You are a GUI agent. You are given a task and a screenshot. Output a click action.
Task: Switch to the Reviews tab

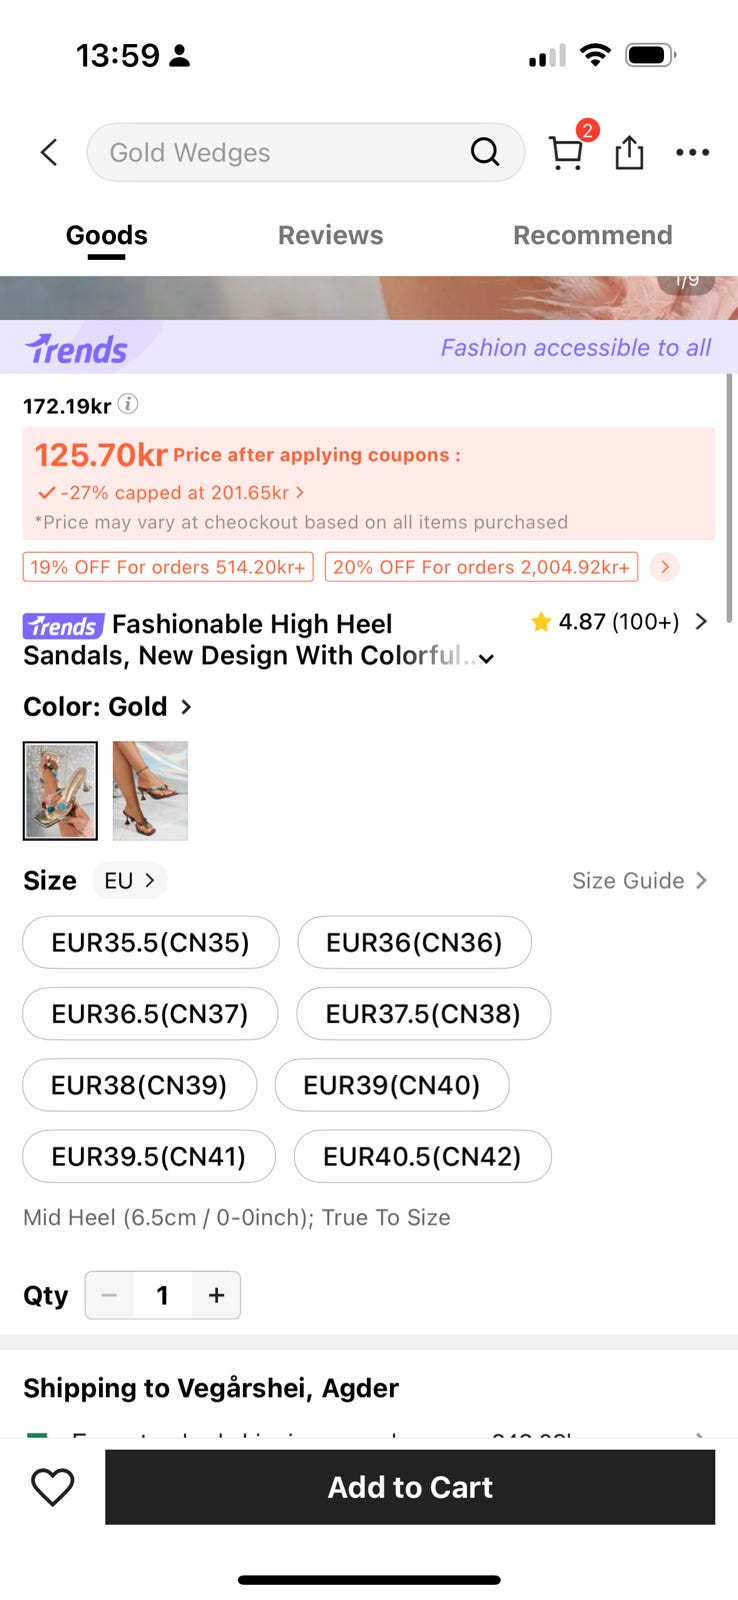point(330,235)
